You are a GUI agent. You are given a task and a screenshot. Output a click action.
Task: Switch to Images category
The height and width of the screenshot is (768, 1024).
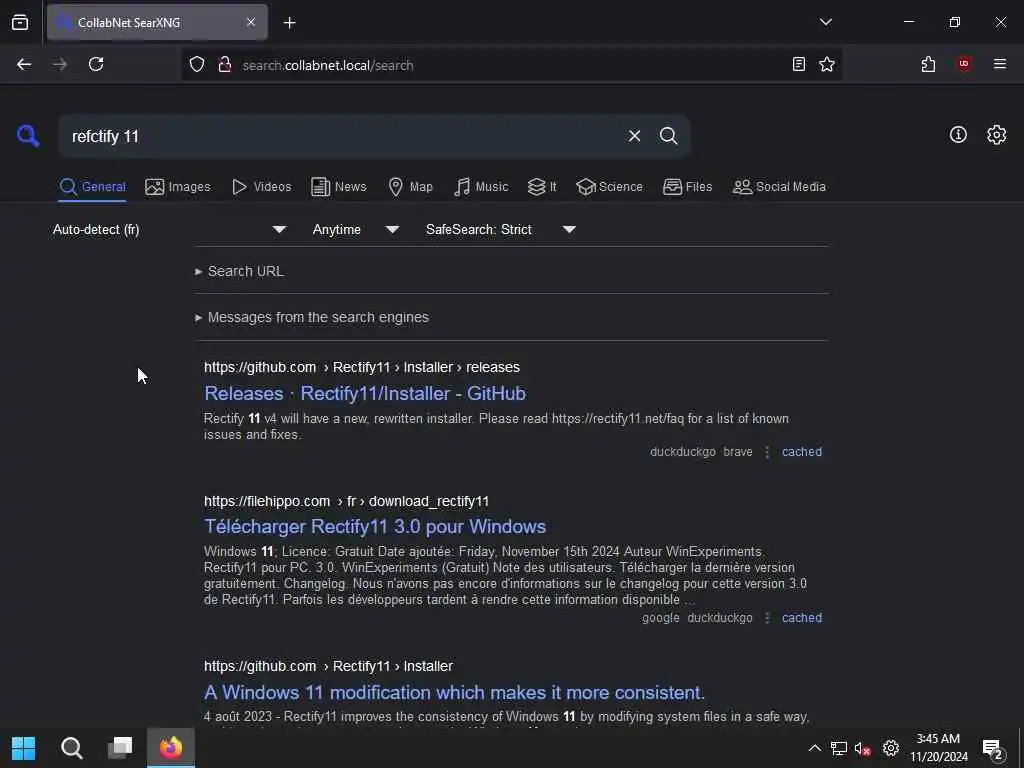(178, 187)
